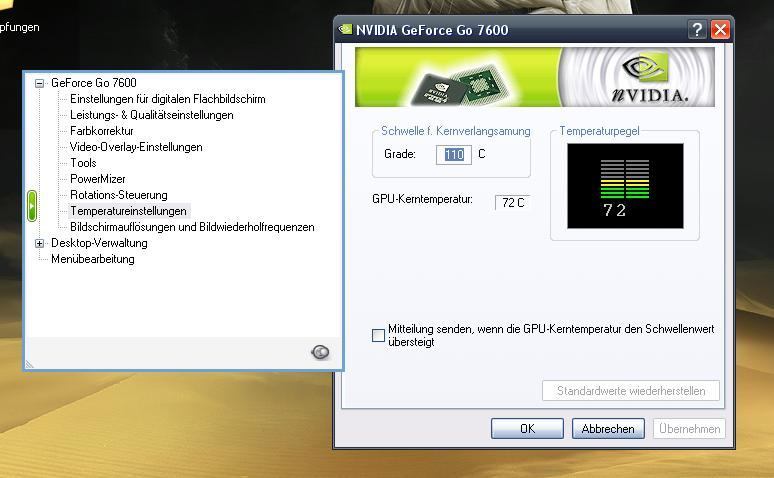Image resolution: width=774 pixels, height=478 pixels.
Task: Click the Übernehmen button
Action: click(690, 429)
